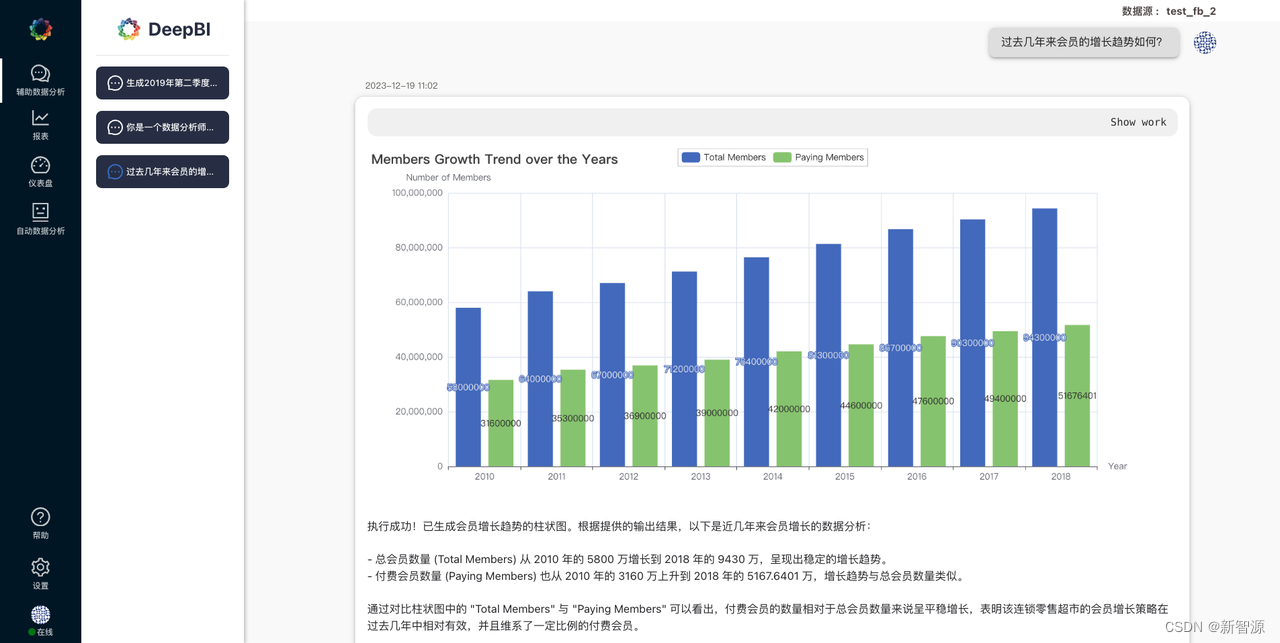1280x643 pixels.
Task: Click the DeepBI logo at top of sidebar
Action: 40,29
